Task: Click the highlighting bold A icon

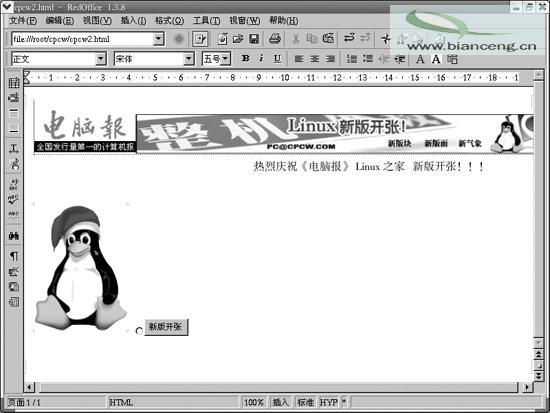Action: (436, 59)
